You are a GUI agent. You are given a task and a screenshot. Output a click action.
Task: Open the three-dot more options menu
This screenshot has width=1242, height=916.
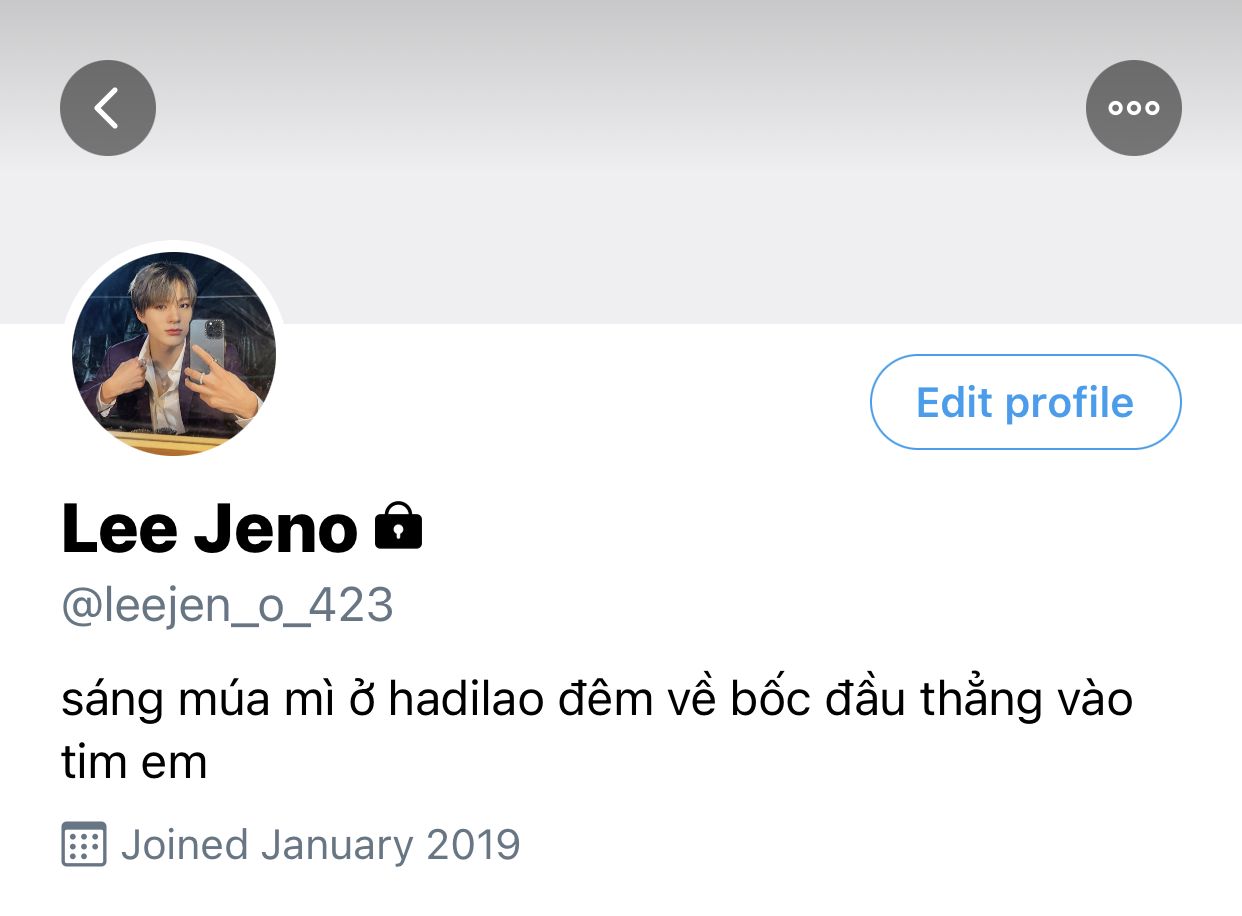(1134, 108)
